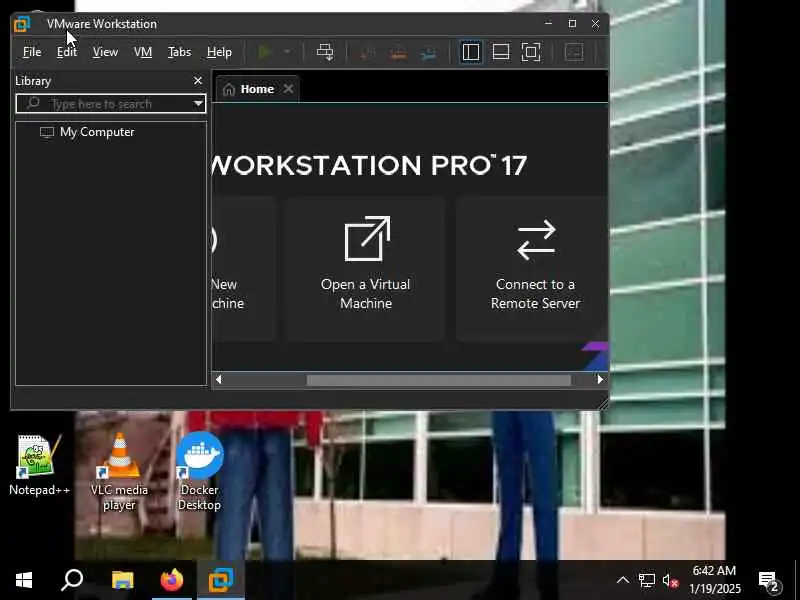This screenshot has height=600, width=800.
Task: Click the Take Snapshot toolbar icon
Action: tap(366, 53)
